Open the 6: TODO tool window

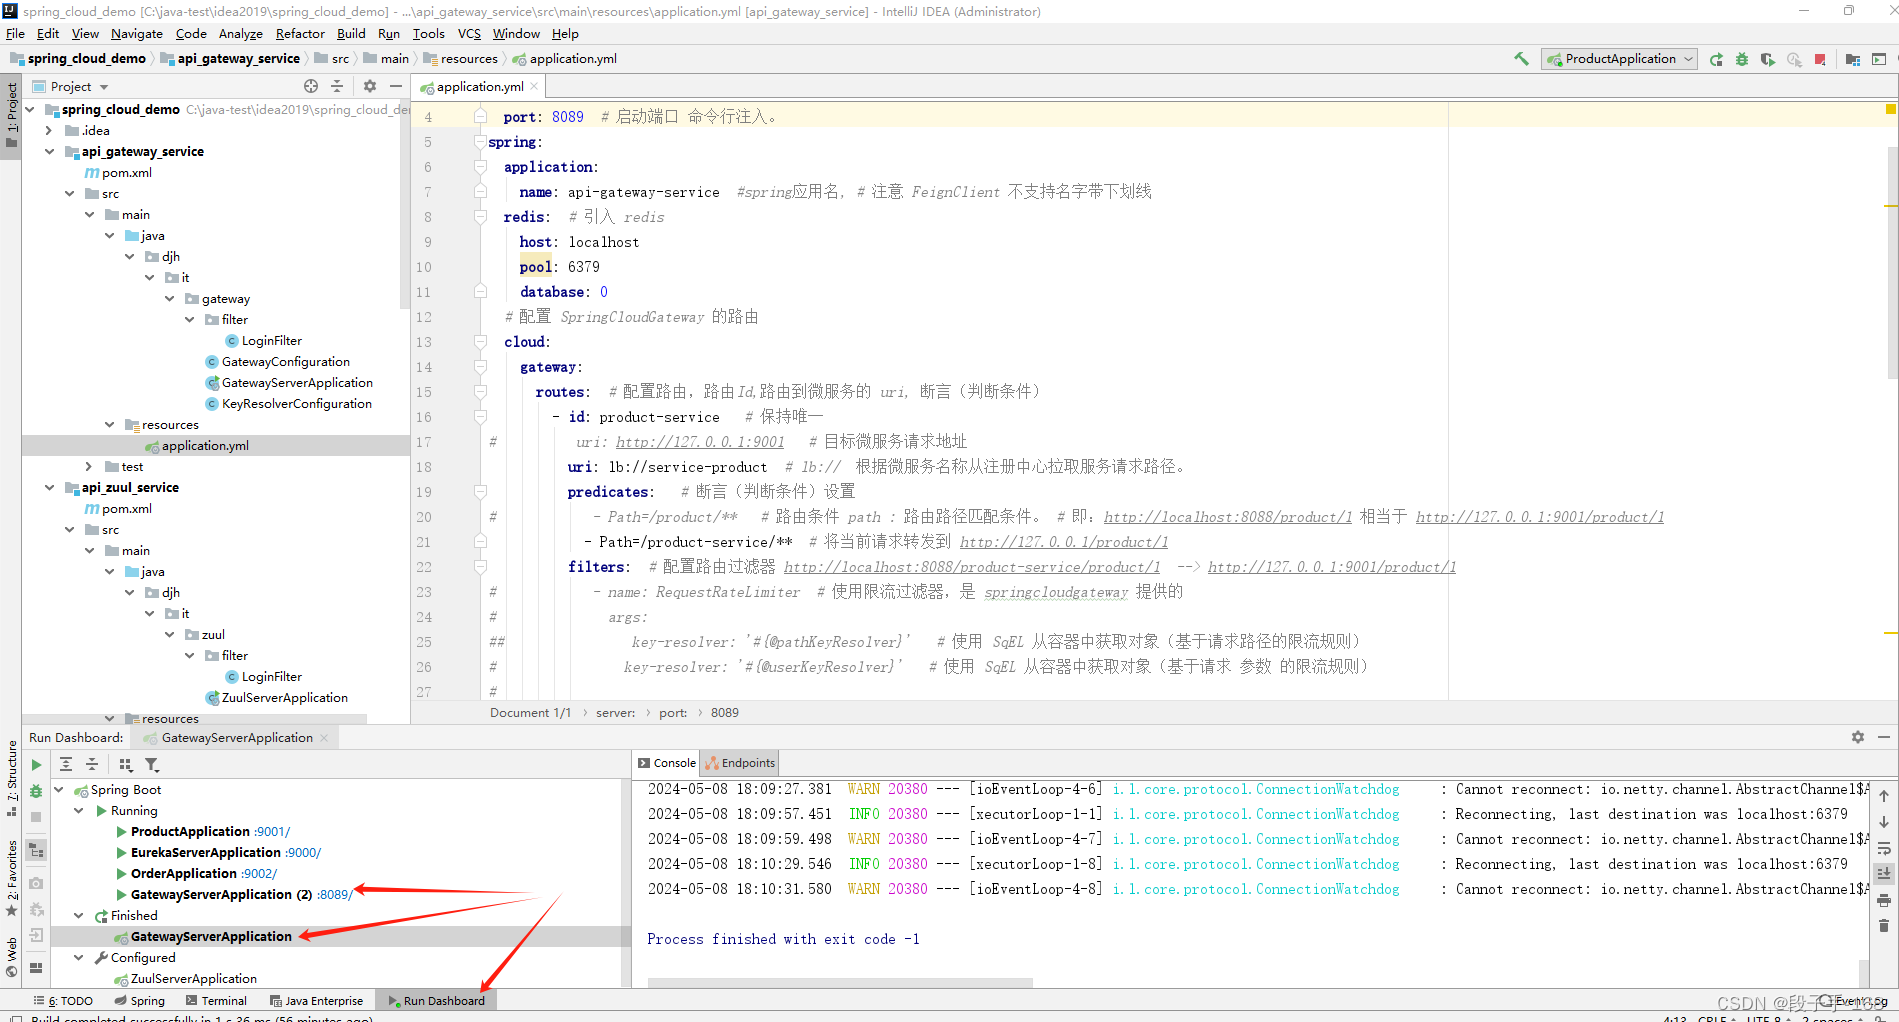(63, 1001)
